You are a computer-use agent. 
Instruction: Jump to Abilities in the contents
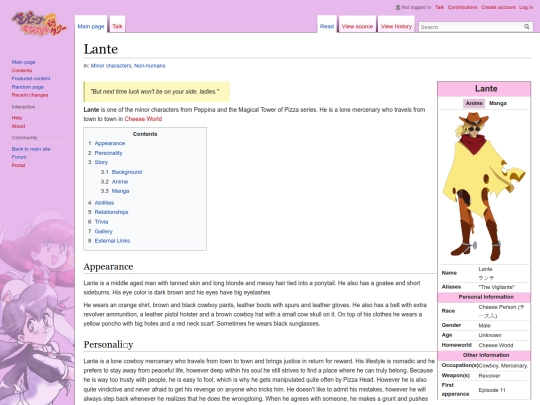point(104,203)
